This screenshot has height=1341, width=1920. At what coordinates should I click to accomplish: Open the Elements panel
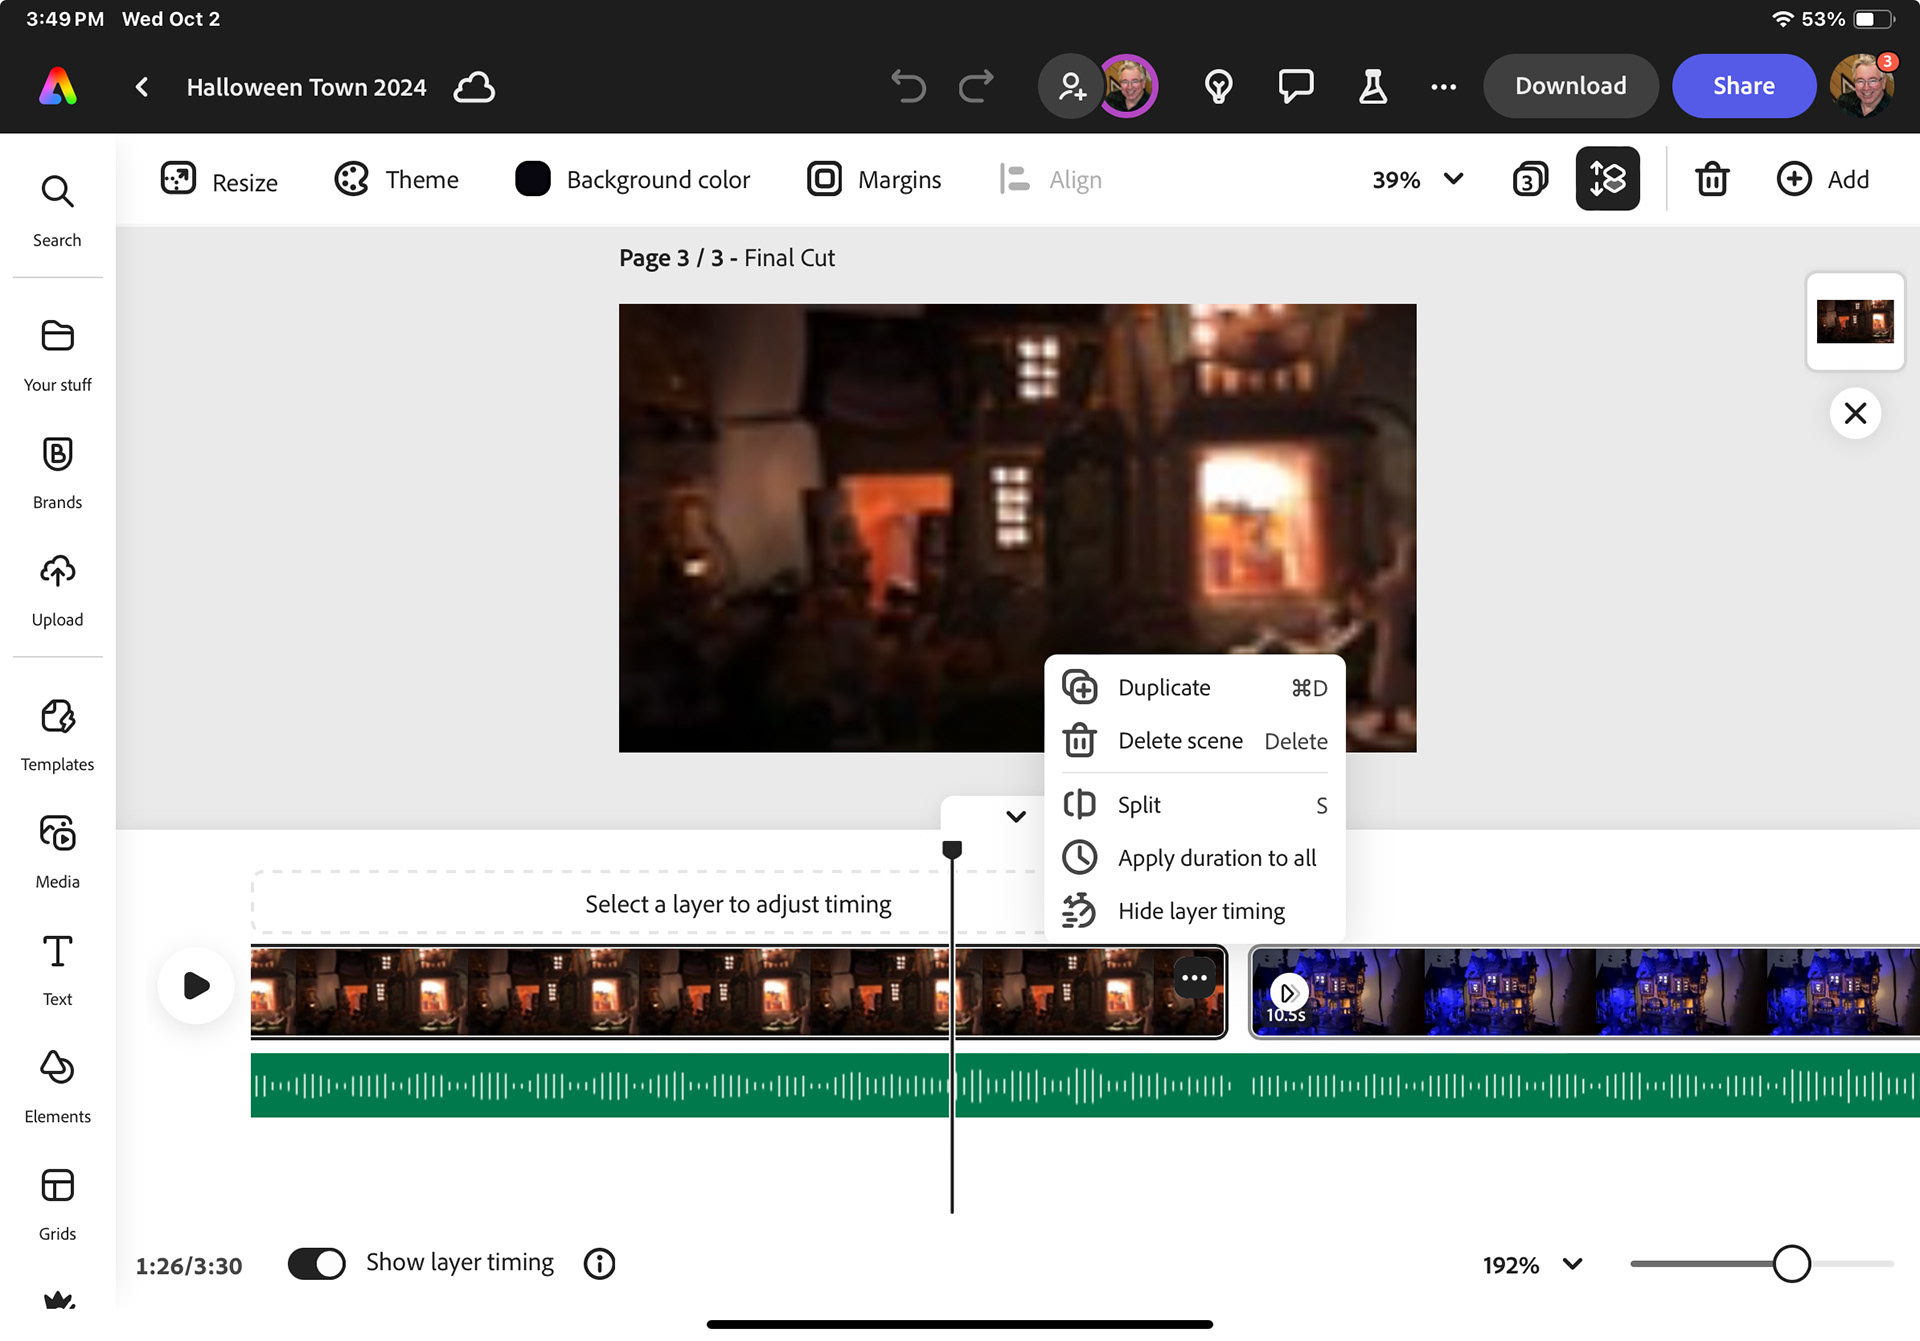57,1088
